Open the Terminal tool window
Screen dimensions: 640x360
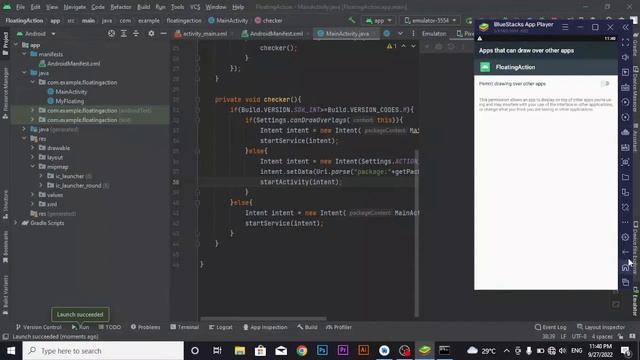185,327
